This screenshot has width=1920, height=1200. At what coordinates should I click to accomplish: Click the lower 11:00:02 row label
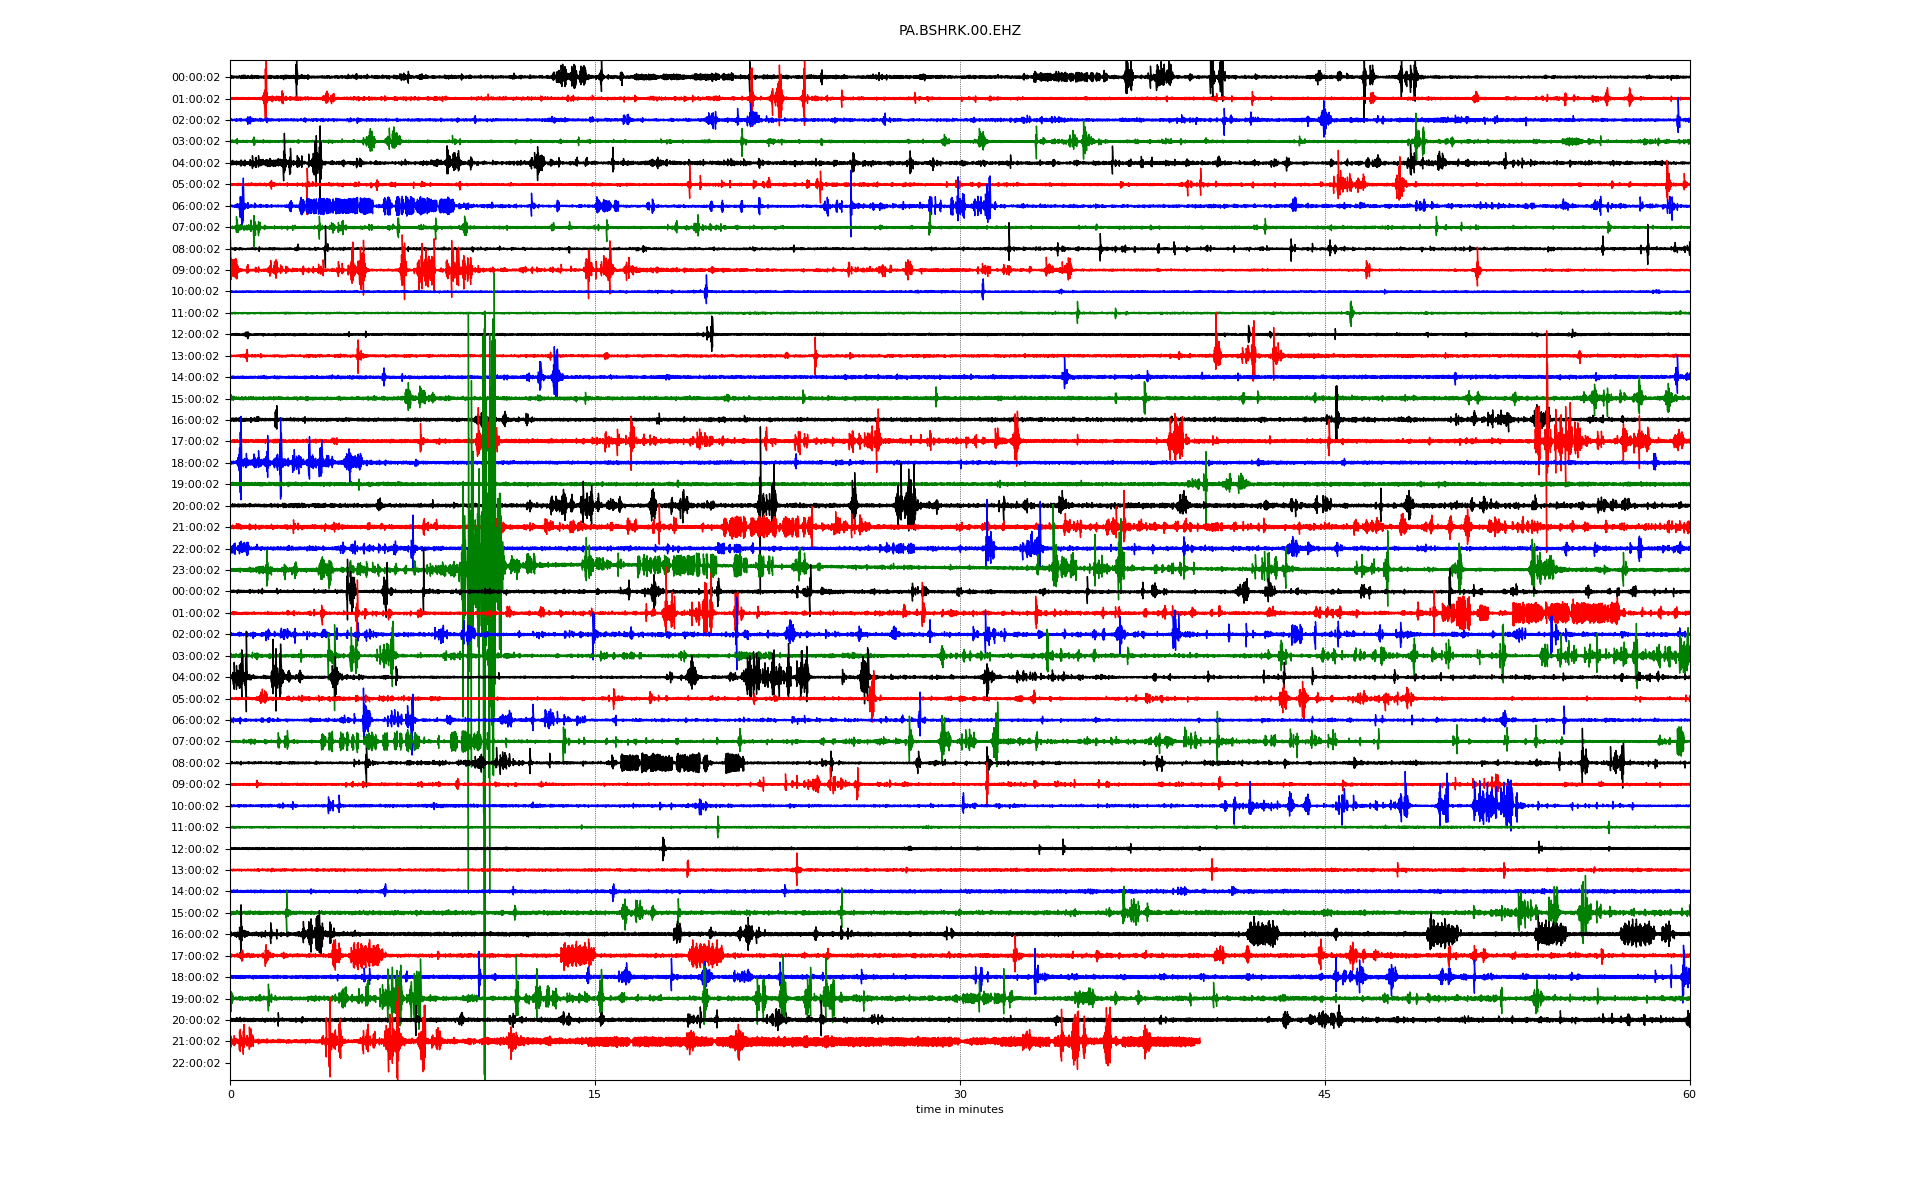coord(195,828)
